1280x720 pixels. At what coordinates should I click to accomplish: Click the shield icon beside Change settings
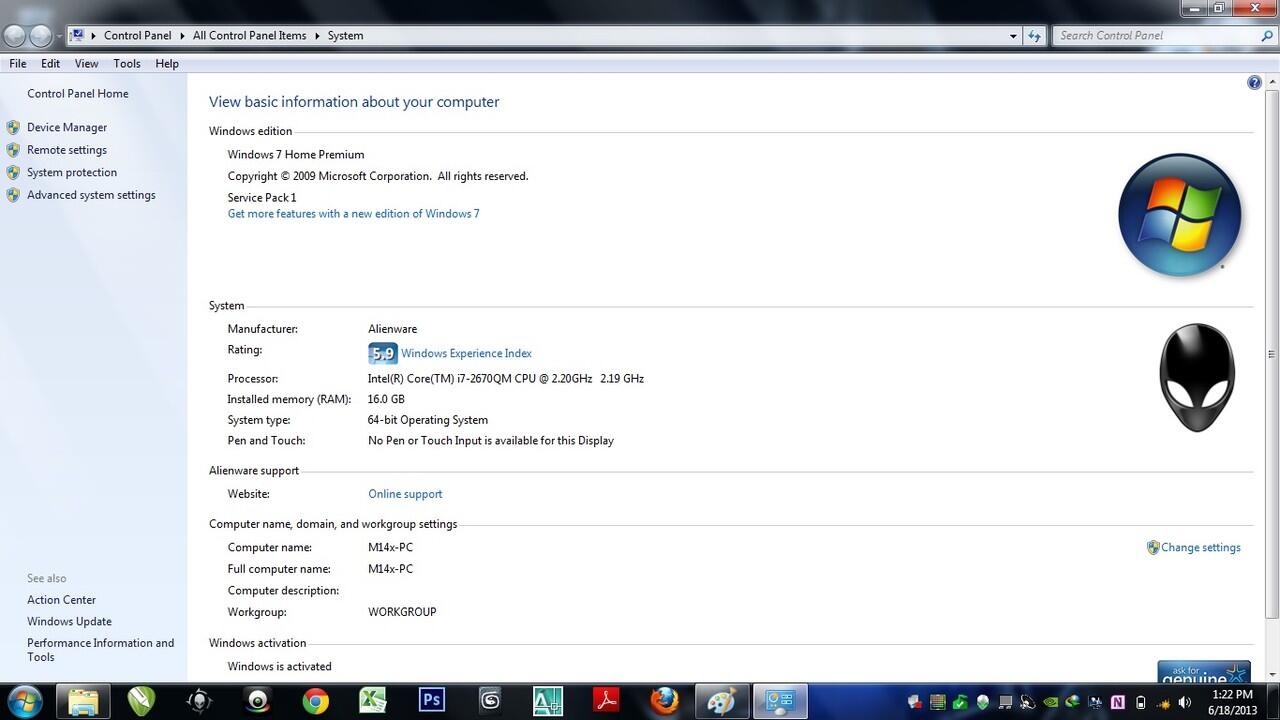tap(1153, 548)
